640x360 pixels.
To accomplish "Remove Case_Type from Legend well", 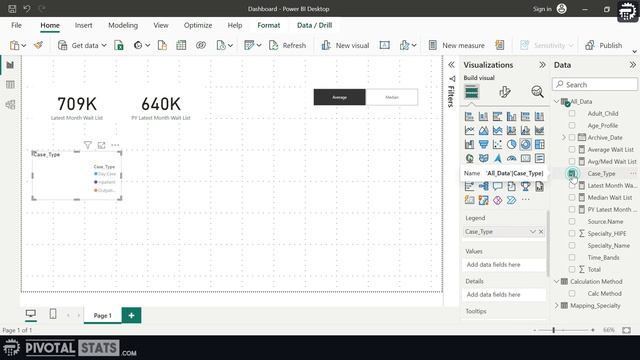I will tap(541, 231).
